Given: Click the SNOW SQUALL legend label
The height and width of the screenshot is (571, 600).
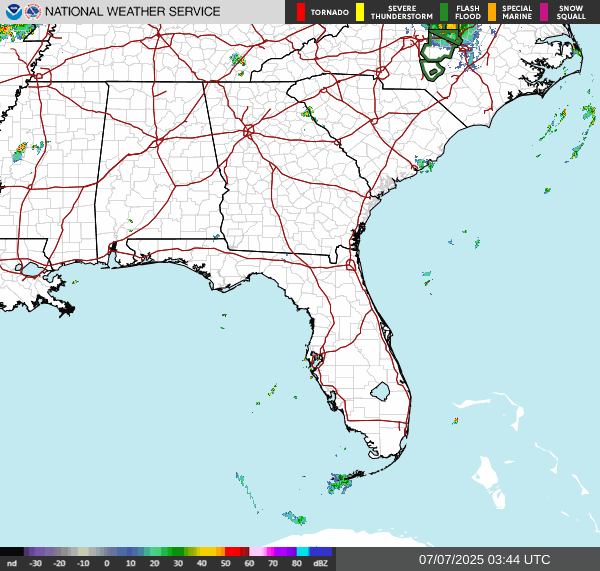Looking at the screenshot, I should [571, 13].
